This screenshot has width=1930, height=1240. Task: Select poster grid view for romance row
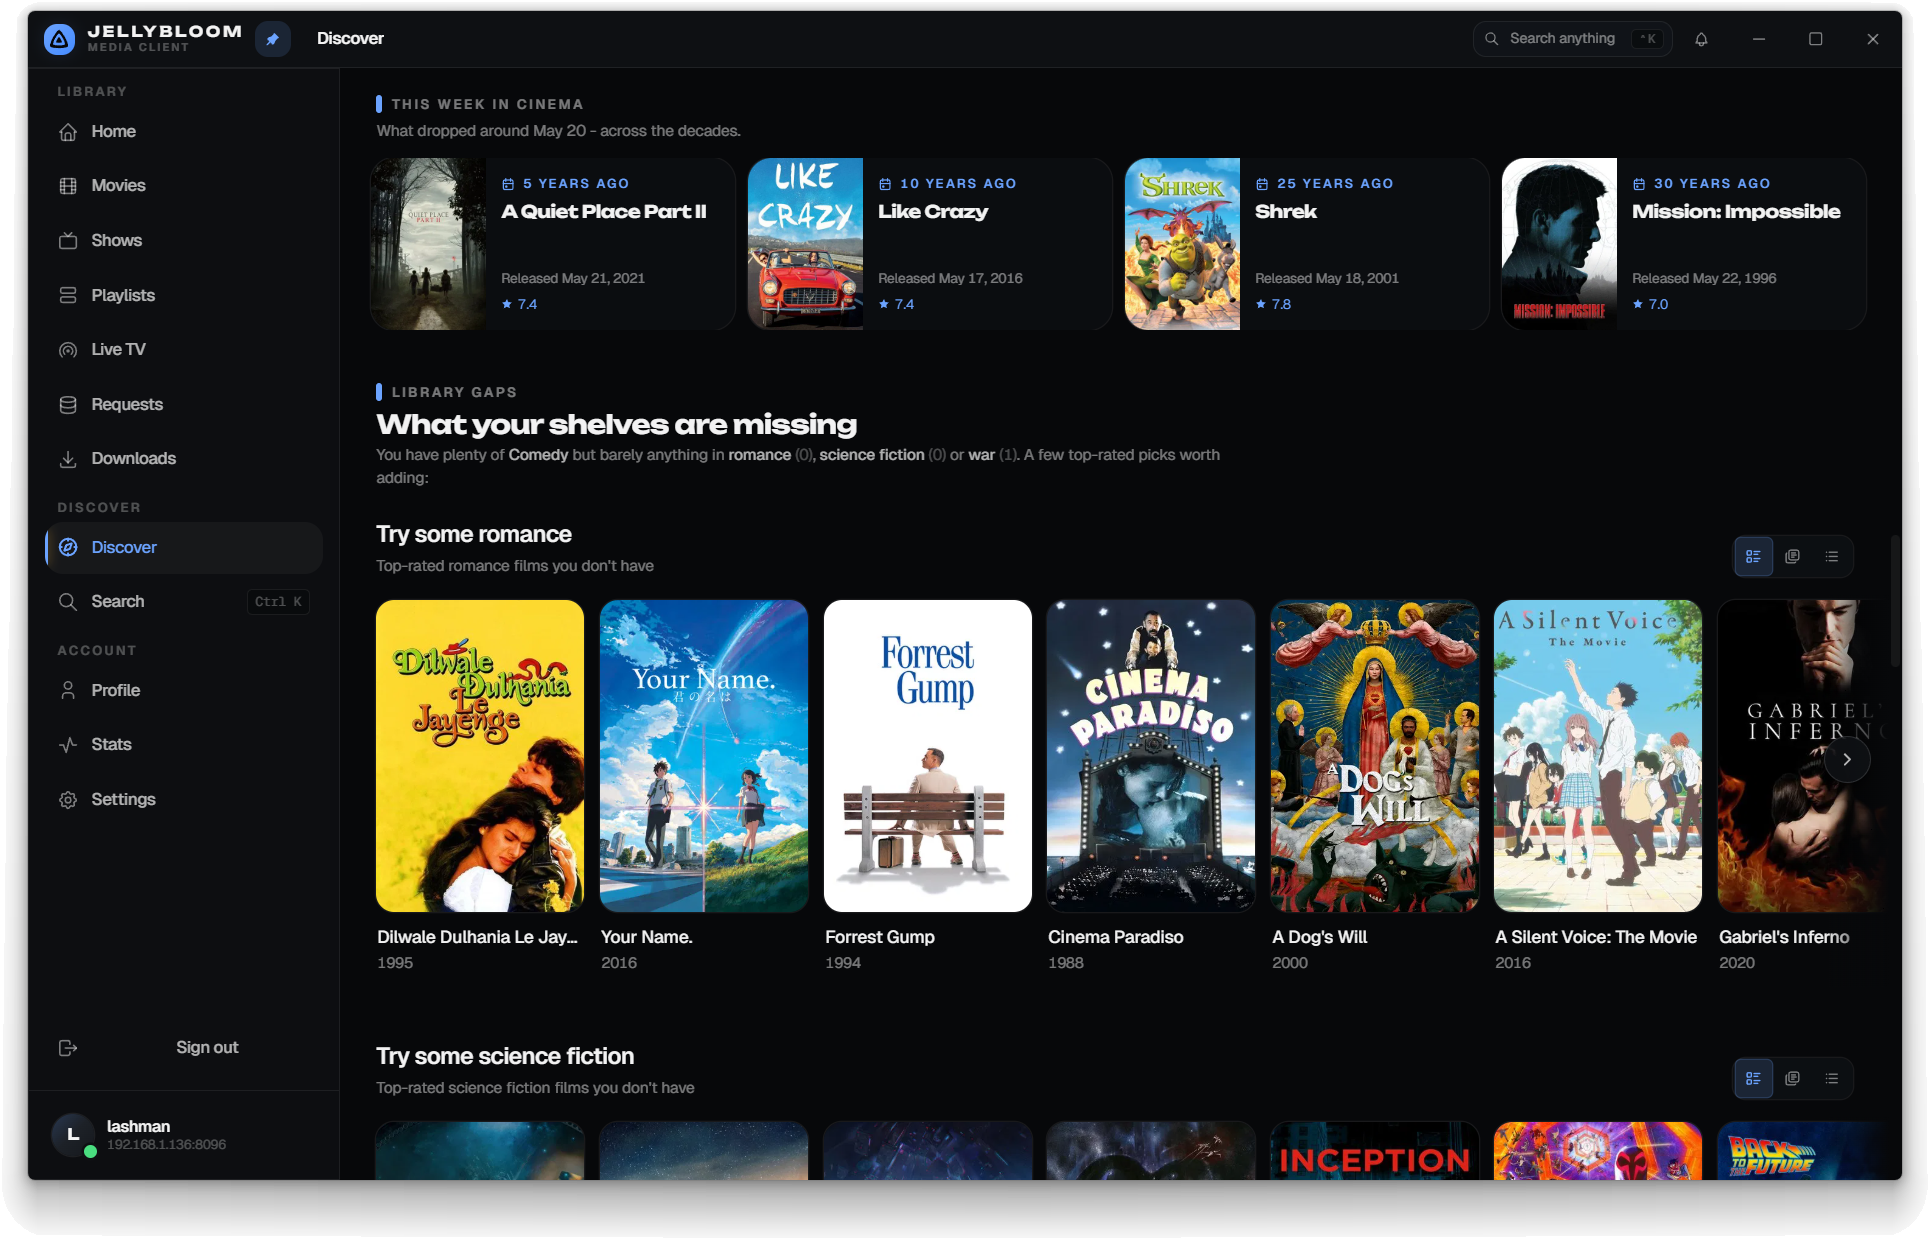click(x=1753, y=556)
